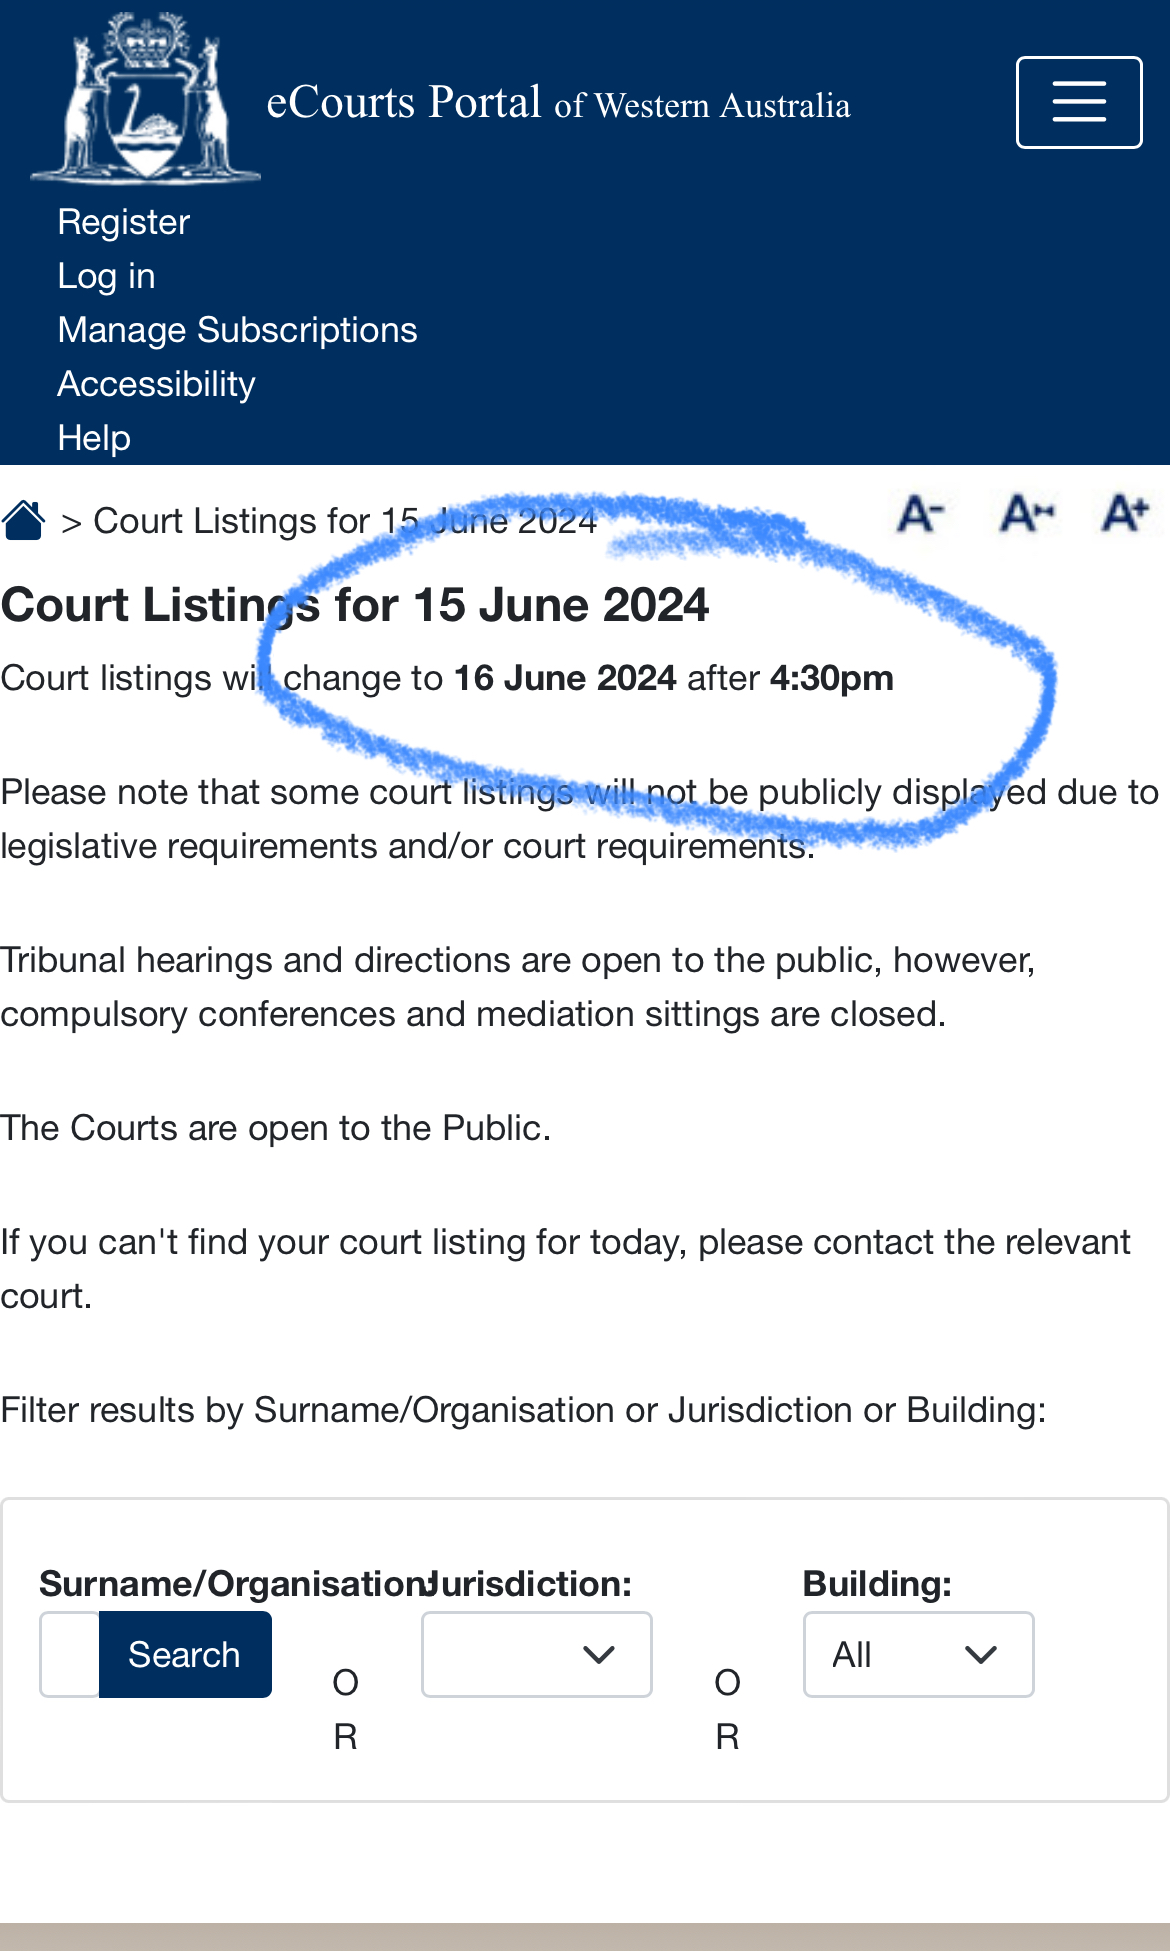Reset text size with the middle A icon
The image size is (1170, 1951).
[1027, 514]
